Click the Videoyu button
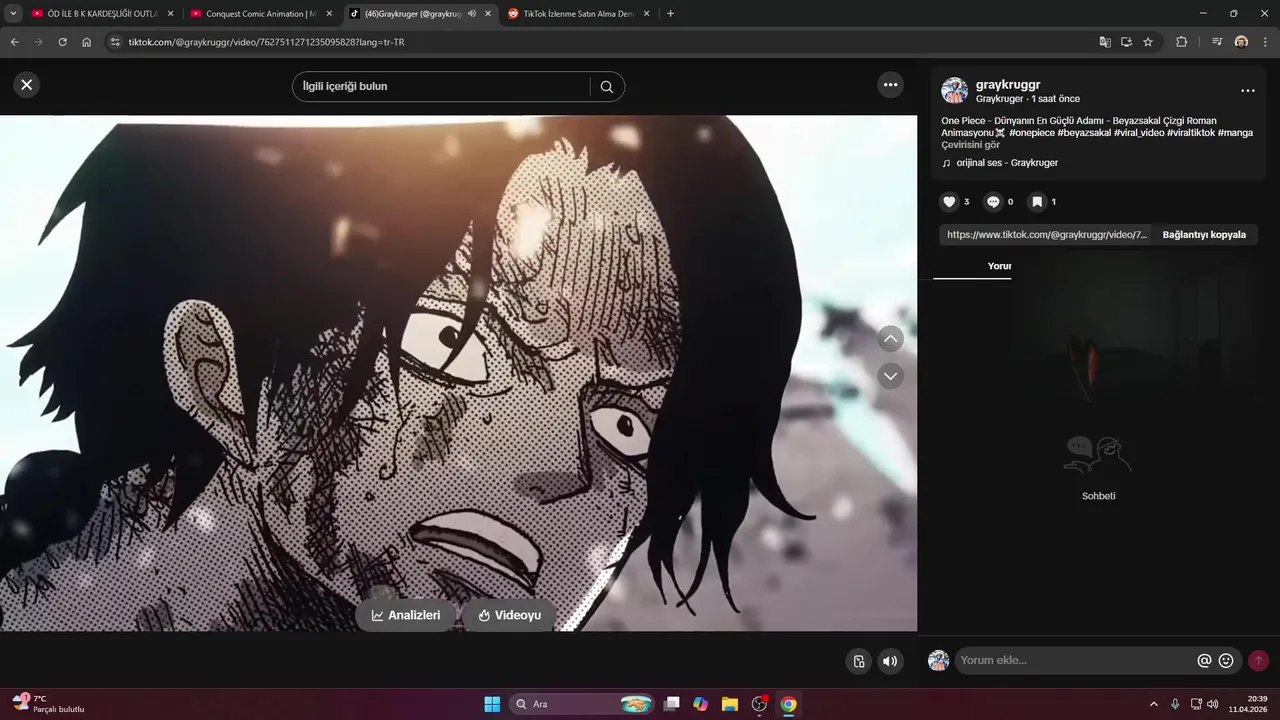1280x720 pixels. 510,615
